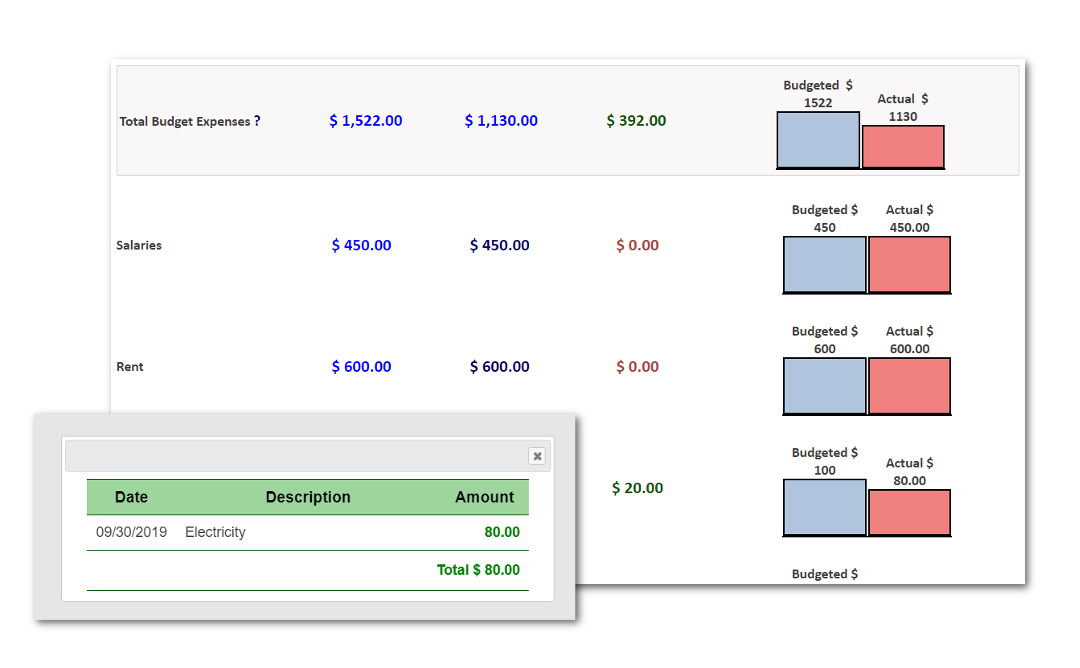Open details for the $1,130.00 actual total

coord(500,120)
